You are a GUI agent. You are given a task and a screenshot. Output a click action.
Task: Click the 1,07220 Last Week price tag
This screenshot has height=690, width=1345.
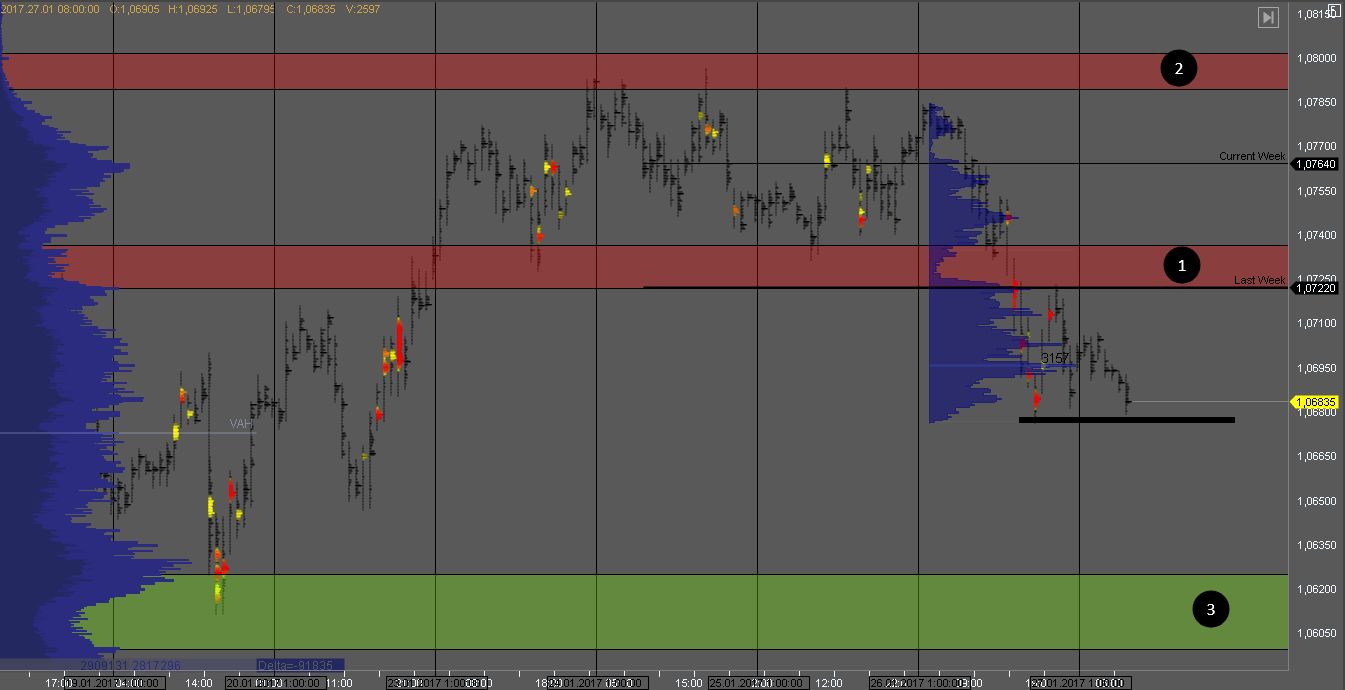tap(1314, 288)
